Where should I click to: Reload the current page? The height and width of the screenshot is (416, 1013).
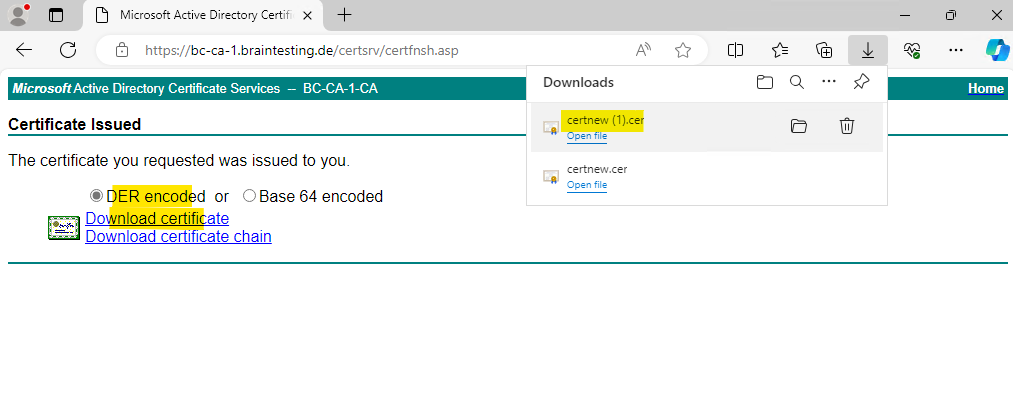click(68, 50)
